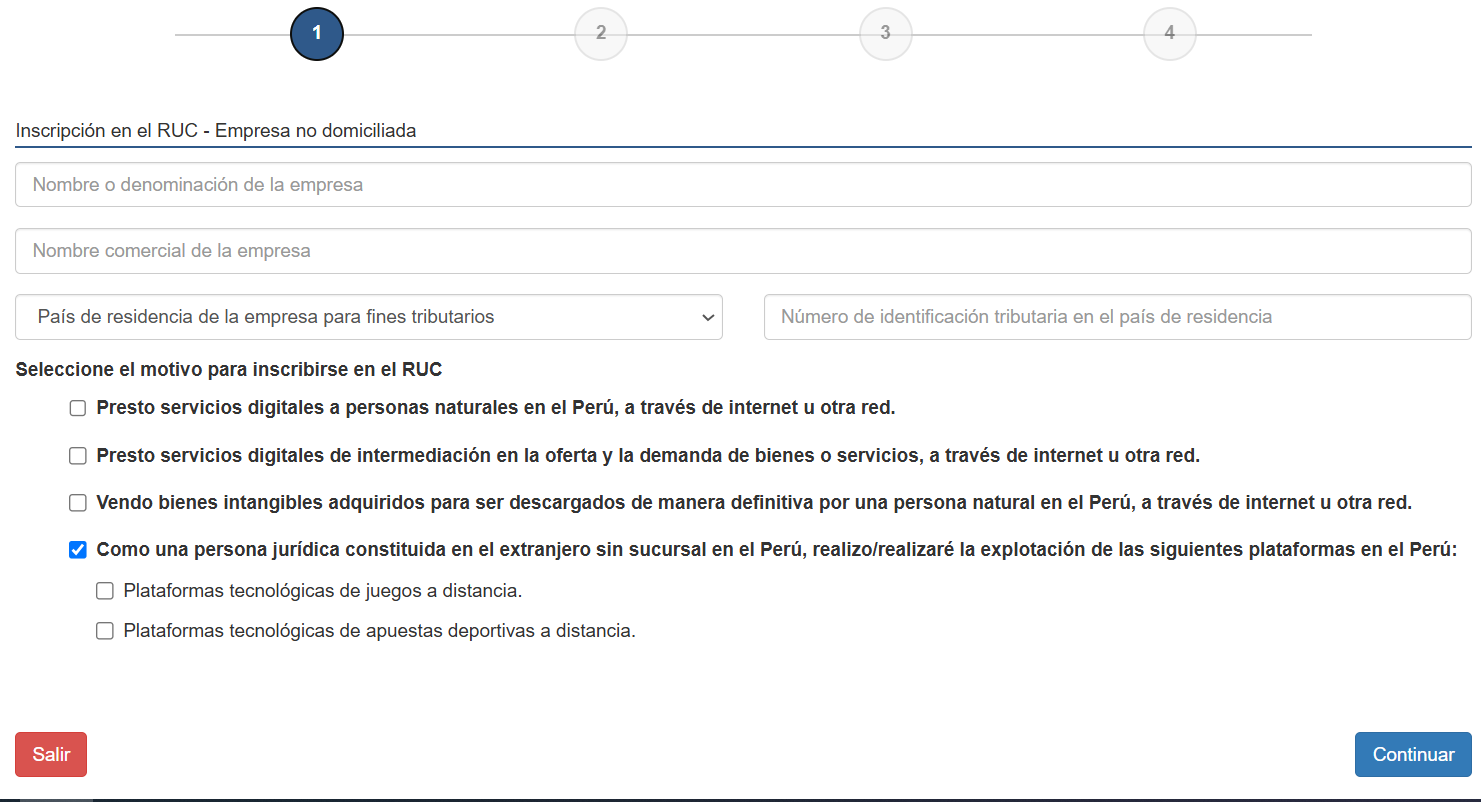Check 'Plataformas tecnológicas de juegos a distancia'

point(105,591)
